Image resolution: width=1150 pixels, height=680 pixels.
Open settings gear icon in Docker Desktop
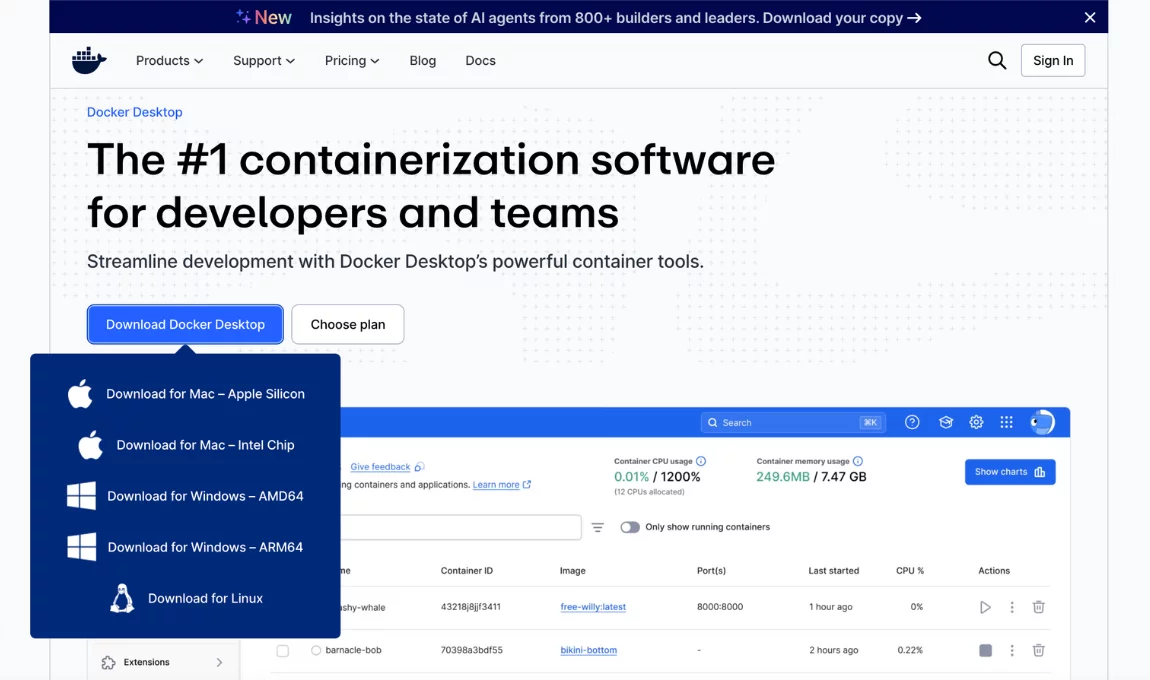tap(976, 423)
